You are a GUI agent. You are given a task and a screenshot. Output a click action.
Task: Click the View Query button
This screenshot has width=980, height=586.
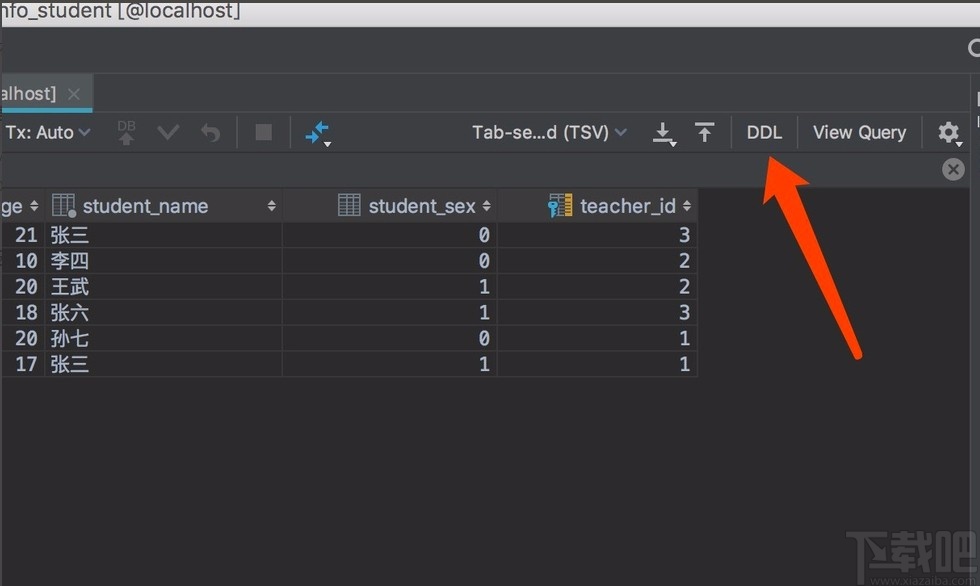point(859,132)
